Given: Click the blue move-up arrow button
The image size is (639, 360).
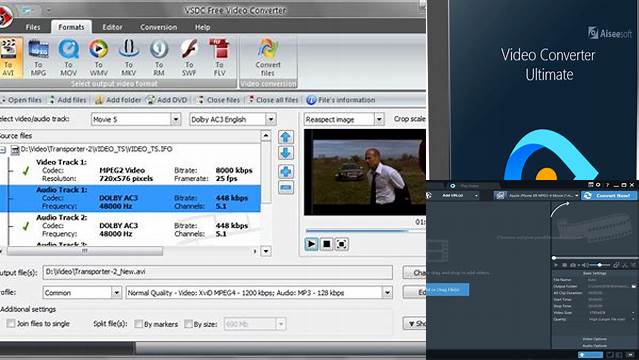Looking at the screenshot, I should click(286, 137).
